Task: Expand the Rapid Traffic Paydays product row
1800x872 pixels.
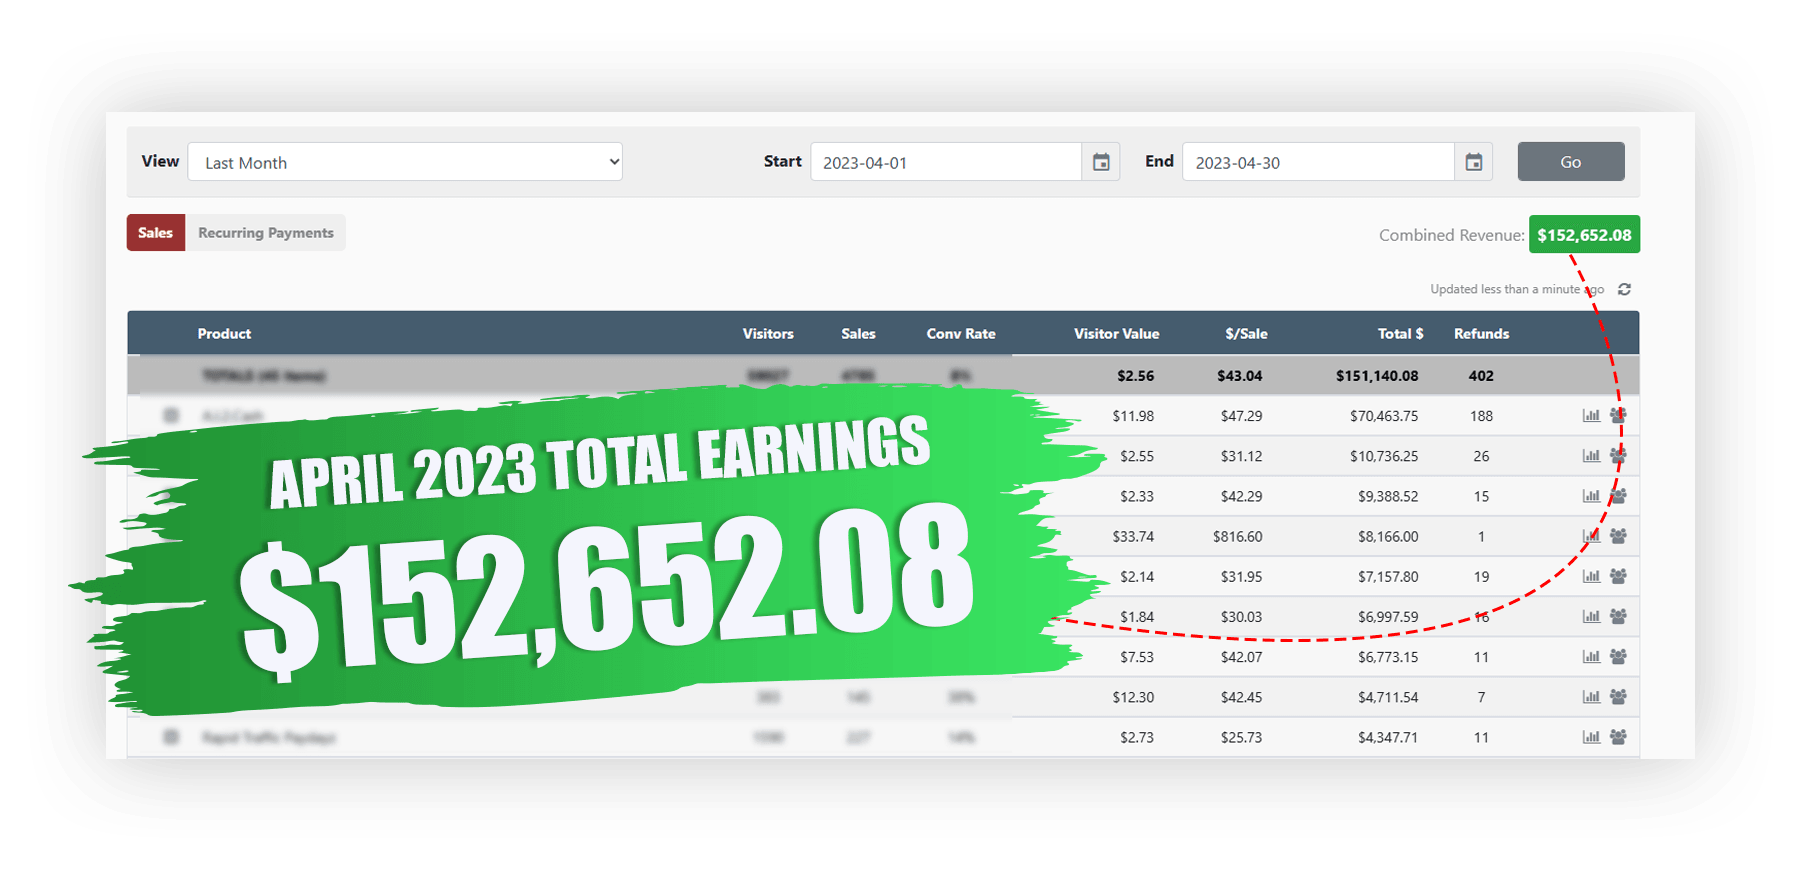Action: 171,737
